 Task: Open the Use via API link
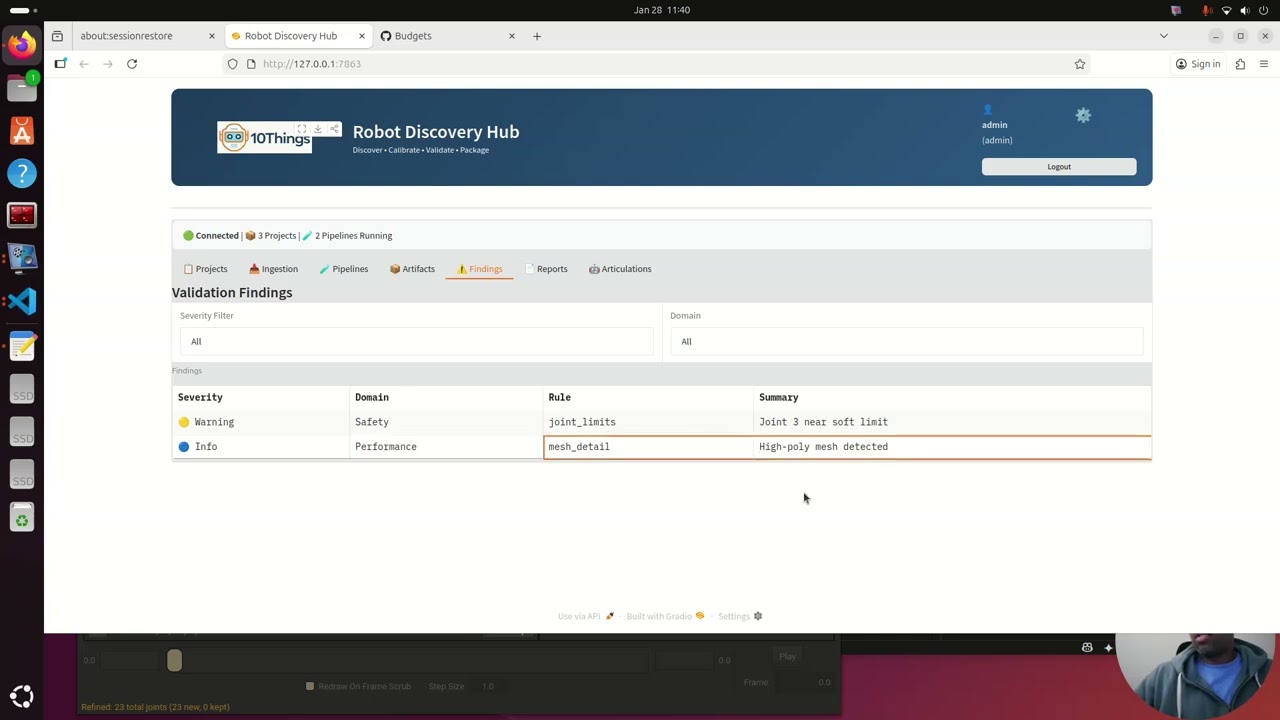pyautogui.click(x=586, y=616)
